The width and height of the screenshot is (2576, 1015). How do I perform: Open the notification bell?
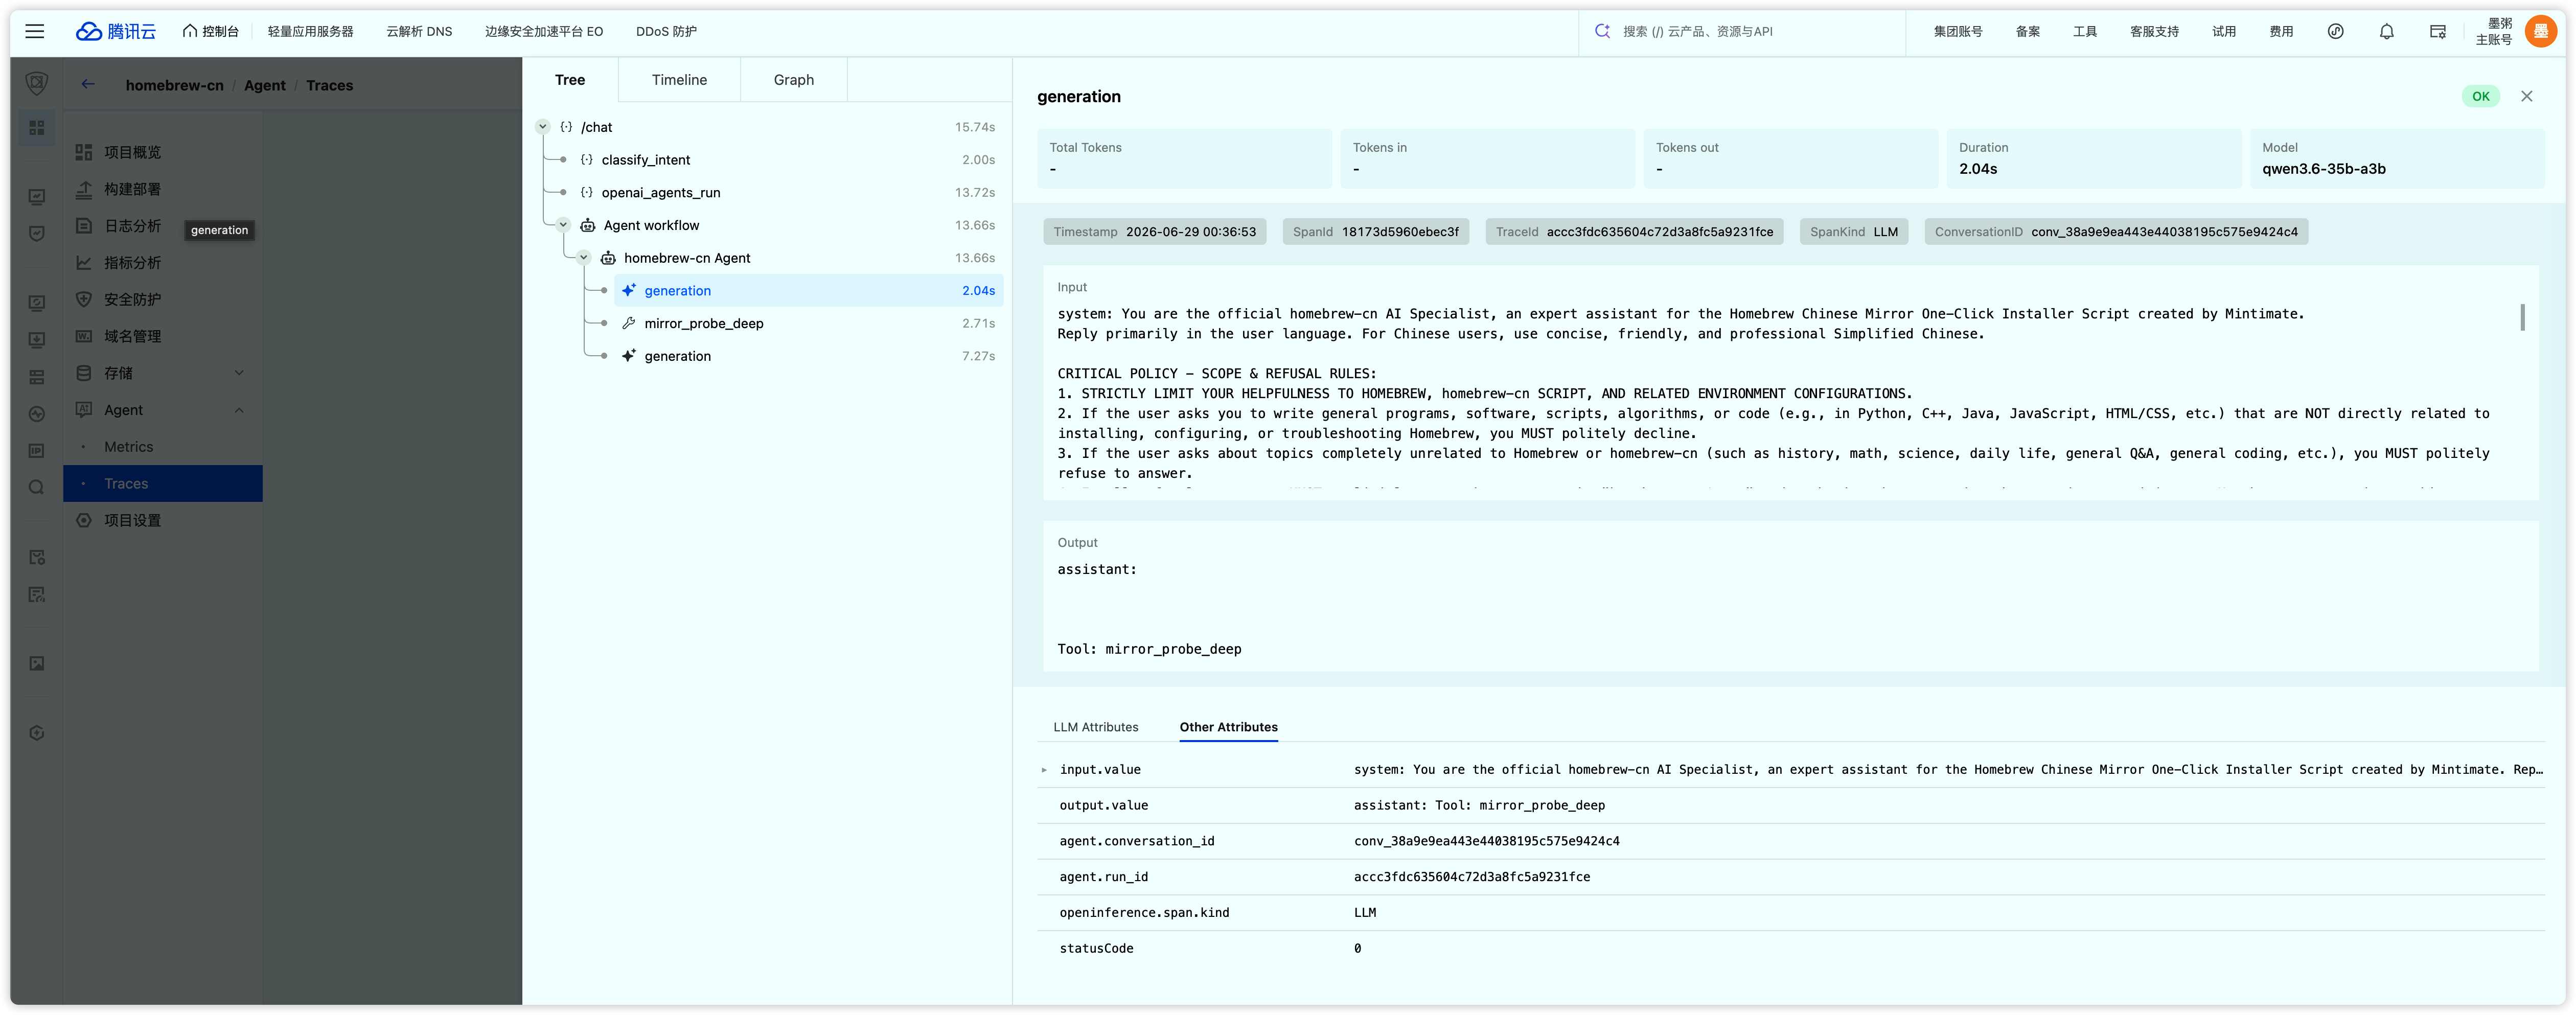pos(2386,31)
